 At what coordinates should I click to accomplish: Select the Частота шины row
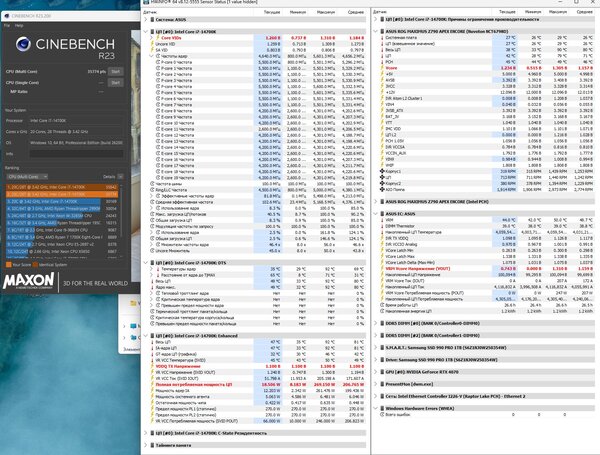(x=257, y=184)
